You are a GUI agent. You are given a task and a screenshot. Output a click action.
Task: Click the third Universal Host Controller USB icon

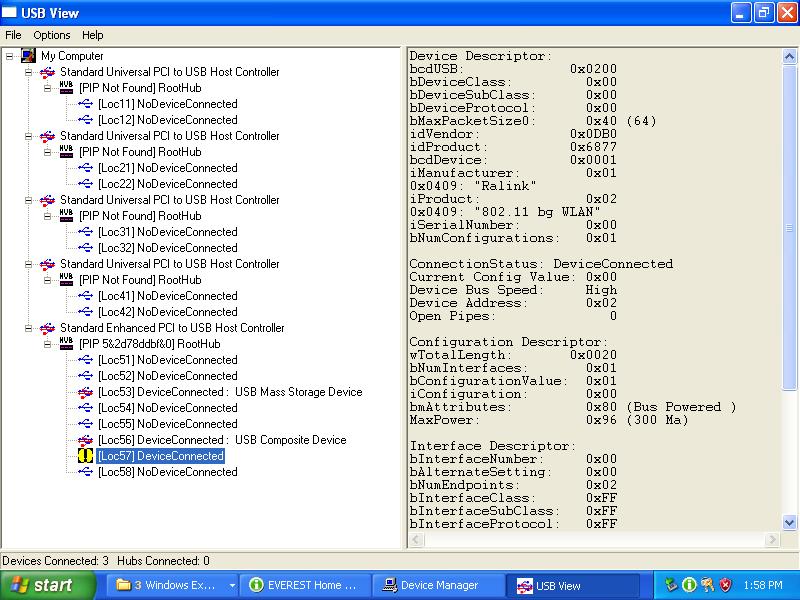[47, 200]
